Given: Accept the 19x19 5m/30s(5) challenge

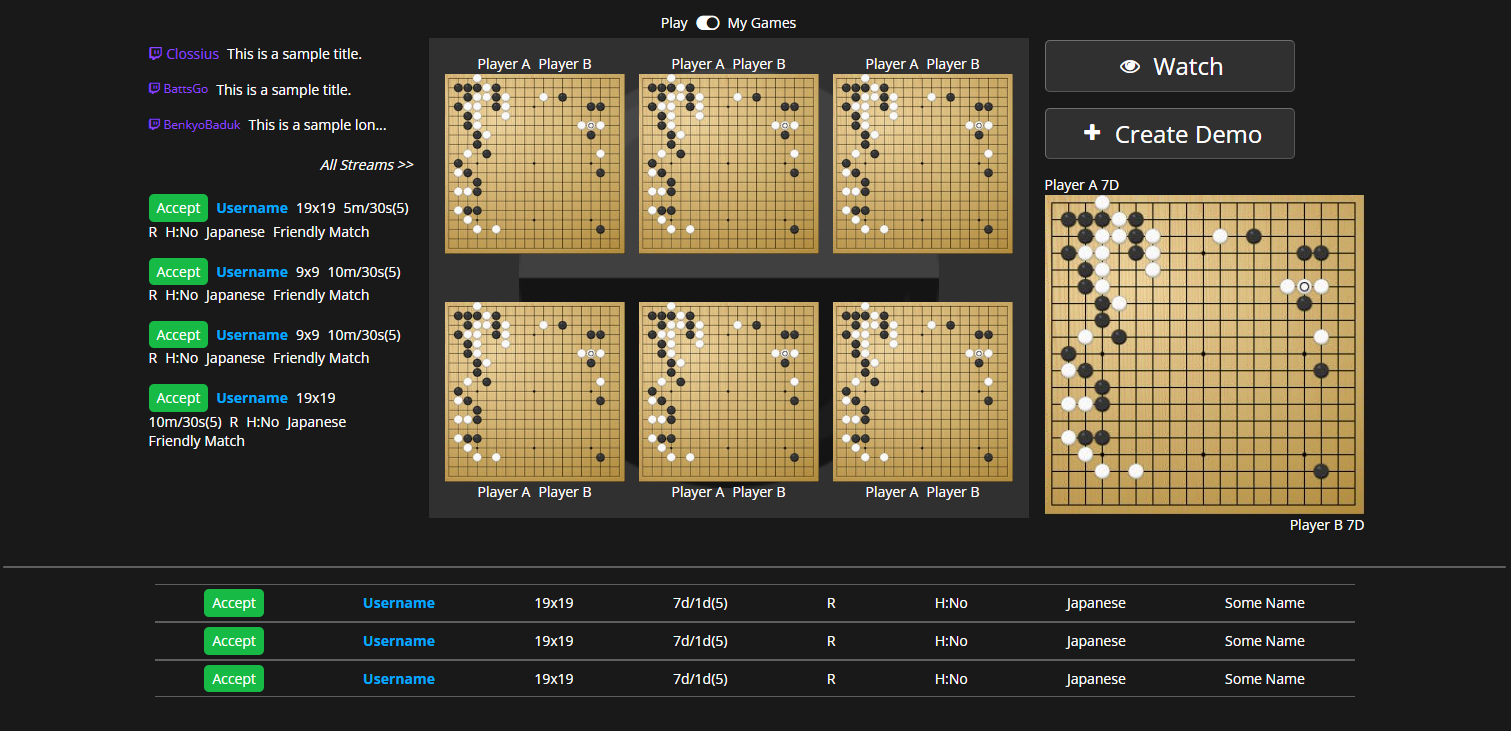Looking at the screenshot, I should [178, 208].
